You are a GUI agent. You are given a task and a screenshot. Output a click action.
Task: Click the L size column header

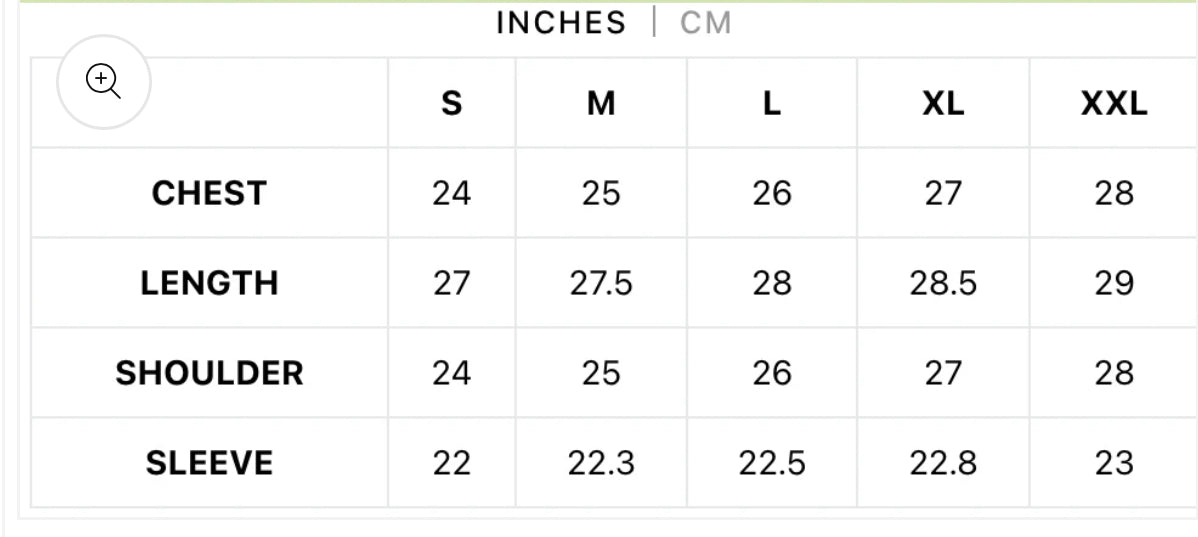click(x=771, y=103)
